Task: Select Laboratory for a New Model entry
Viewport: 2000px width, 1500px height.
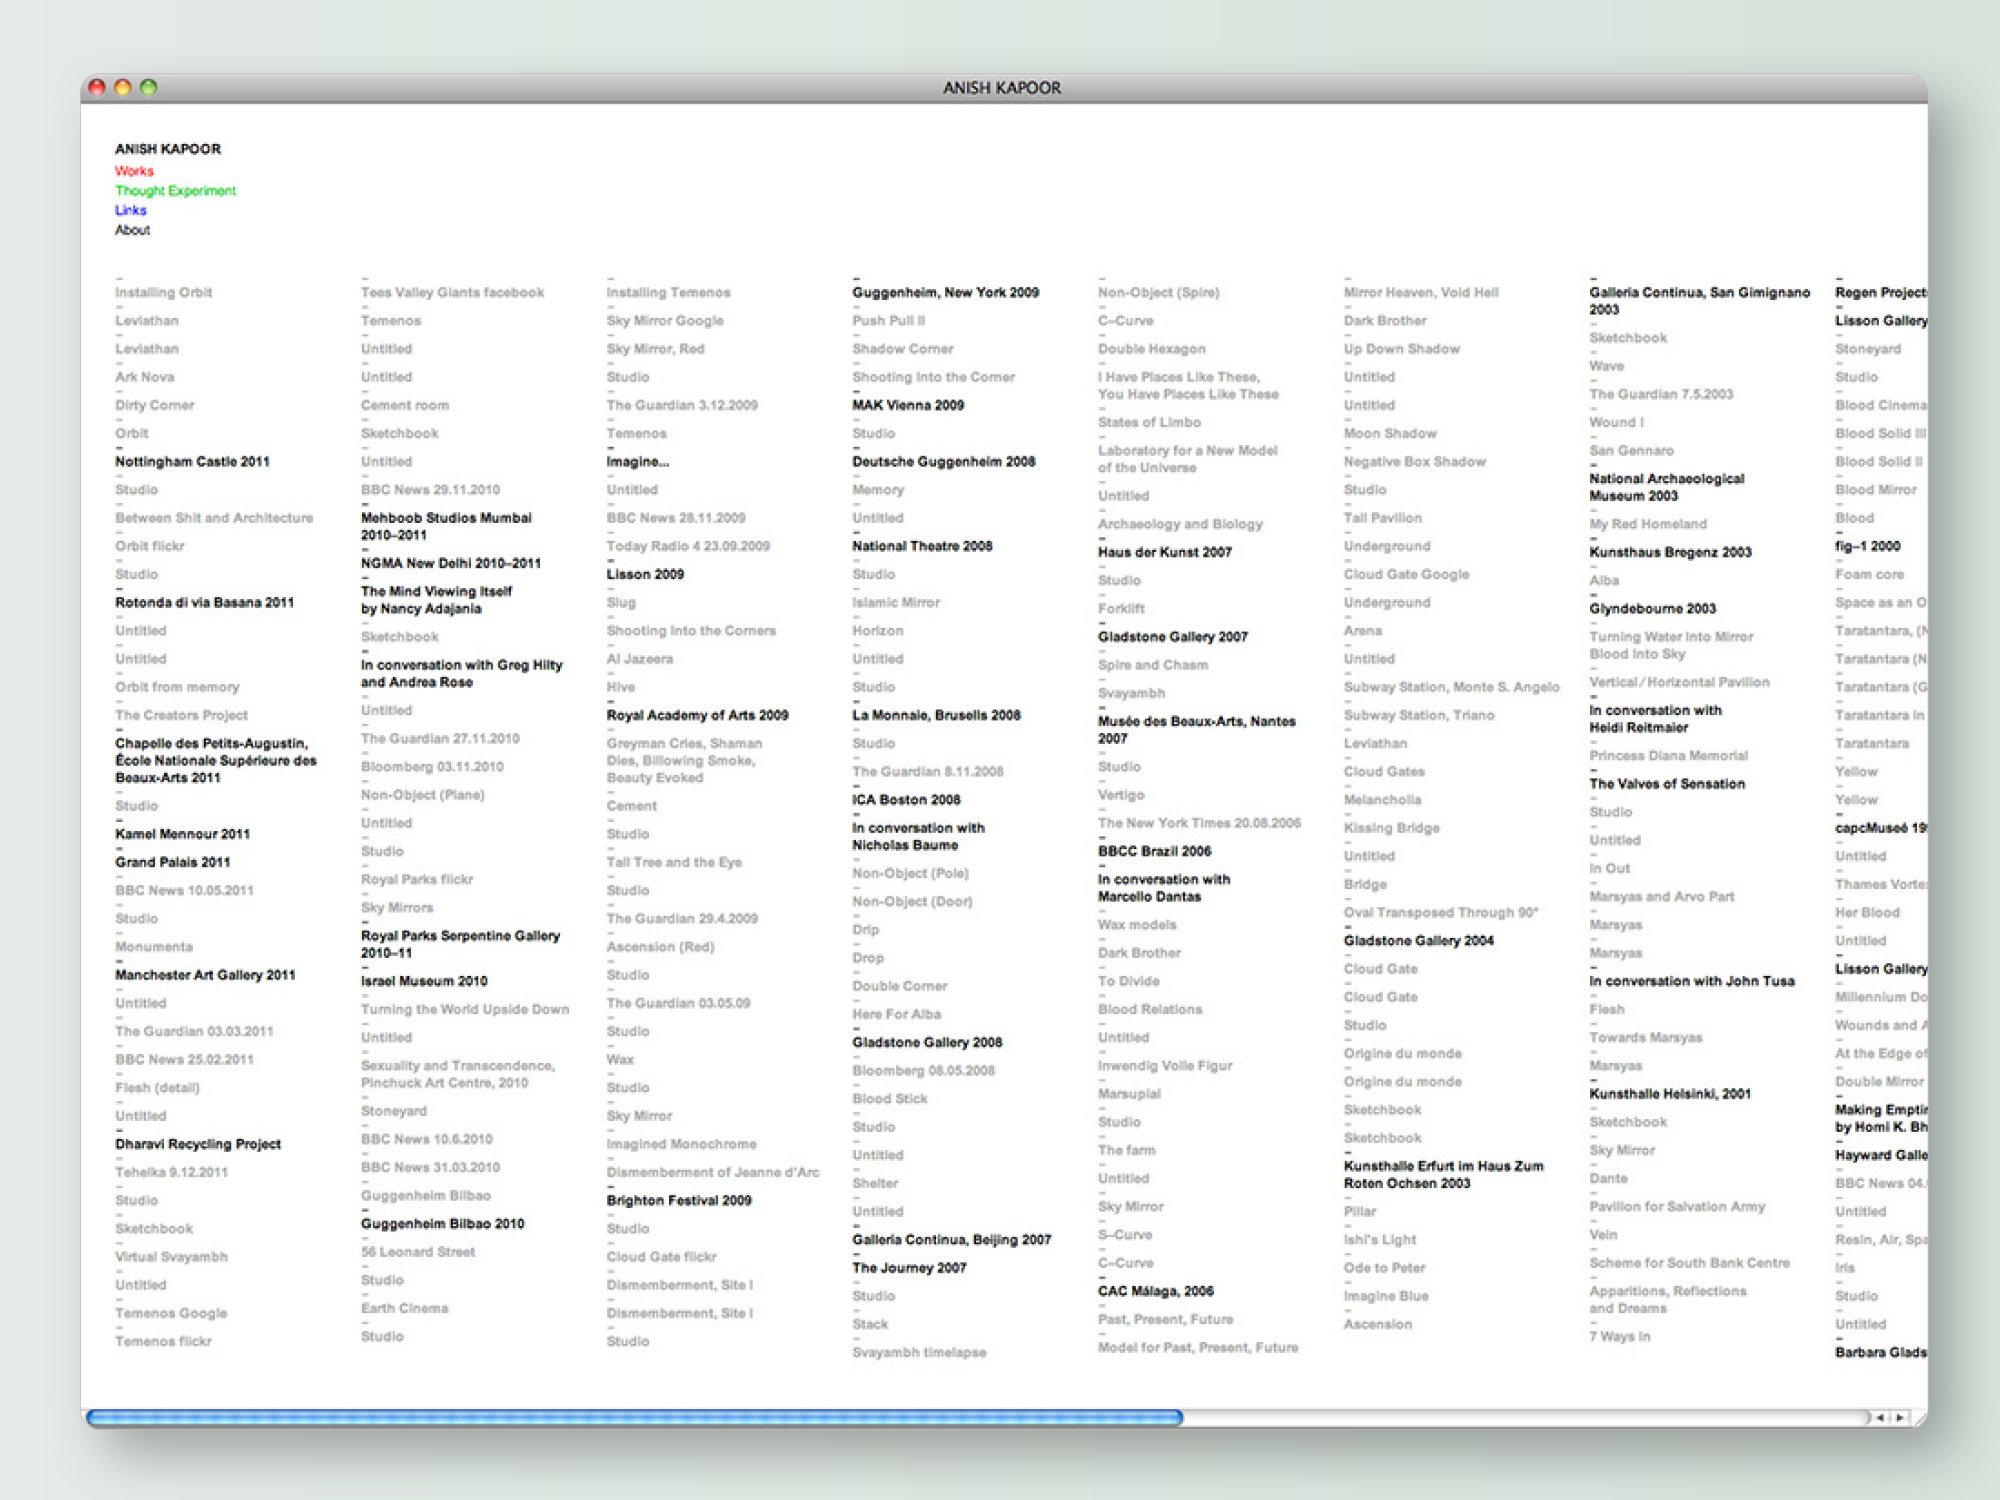Action: [1187, 459]
